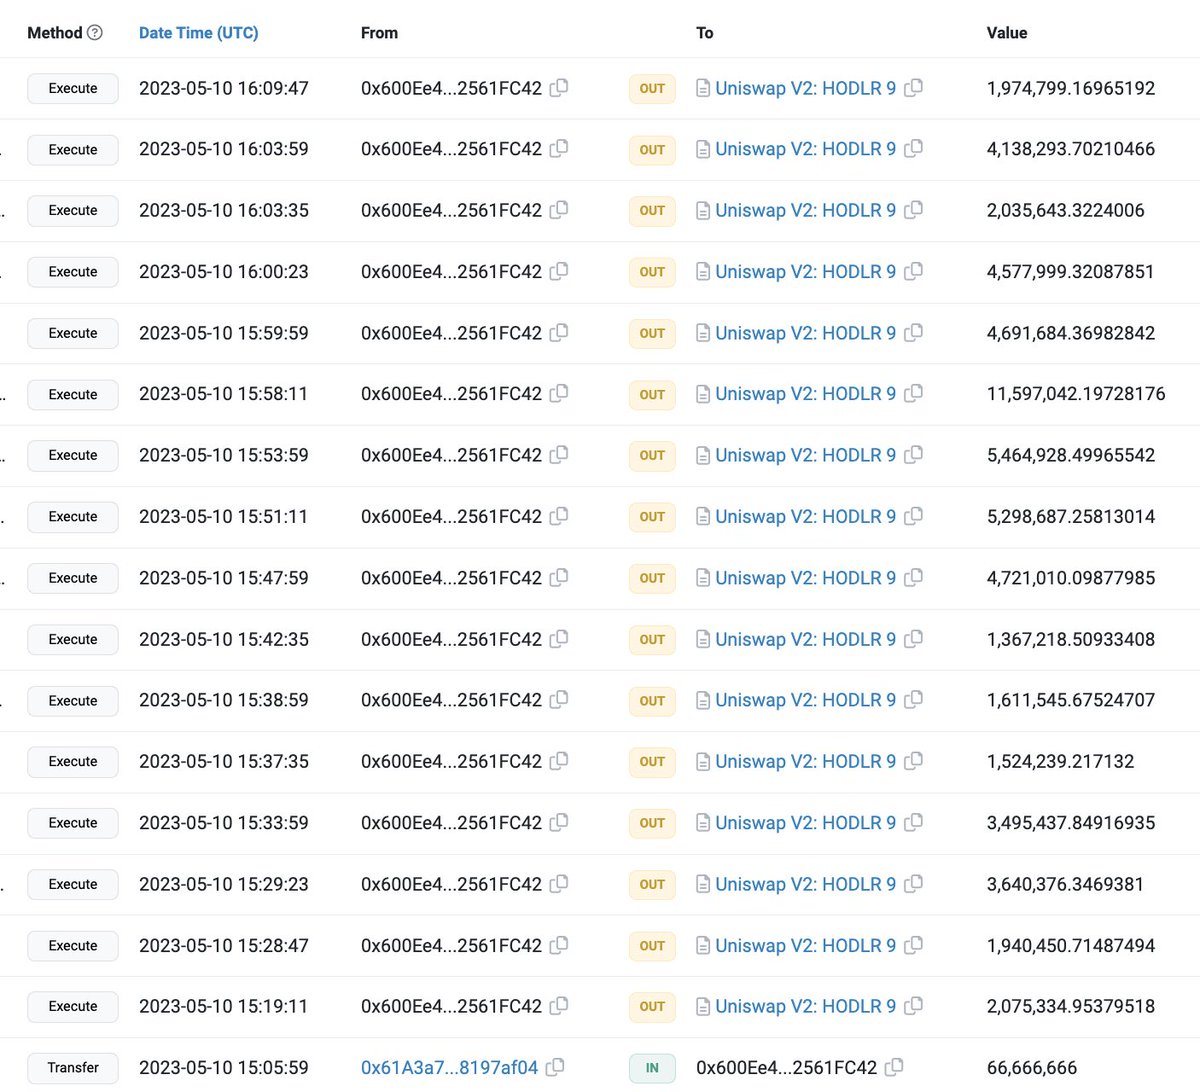1200x1092 pixels.
Task: Copy From address in 15:58:11 row
Action: (x=559, y=394)
